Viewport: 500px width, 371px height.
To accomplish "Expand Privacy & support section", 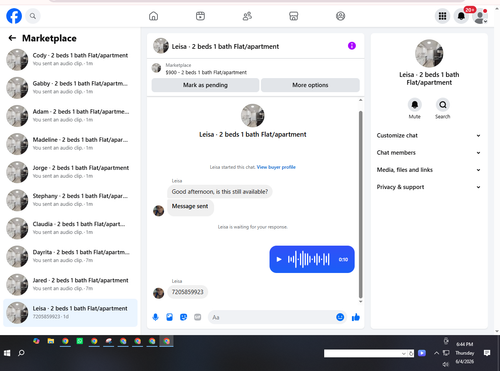I will (429, 187).
